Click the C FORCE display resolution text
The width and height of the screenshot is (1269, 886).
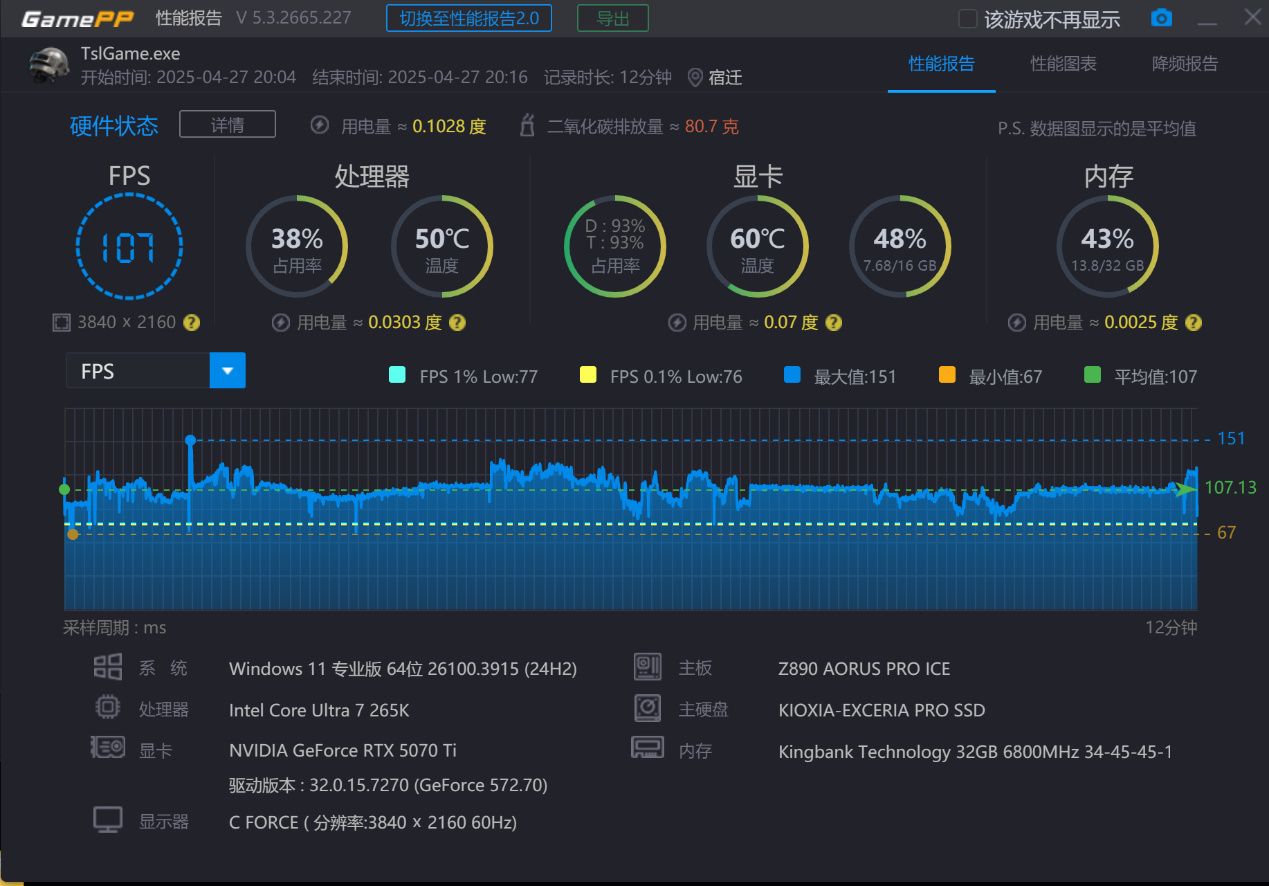[373, 823]
